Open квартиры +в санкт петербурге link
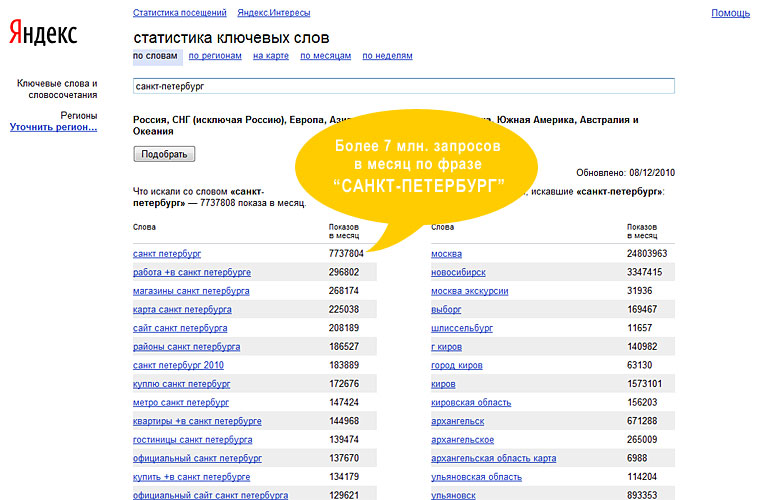 pos(197,421)
